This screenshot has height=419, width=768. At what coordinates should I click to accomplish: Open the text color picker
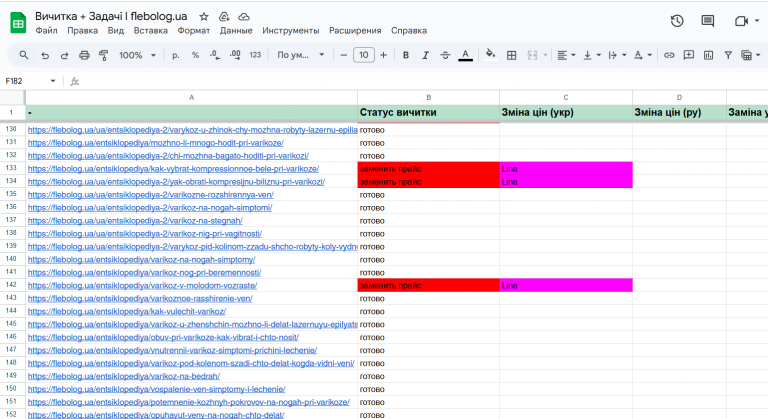tap(465, 55)
